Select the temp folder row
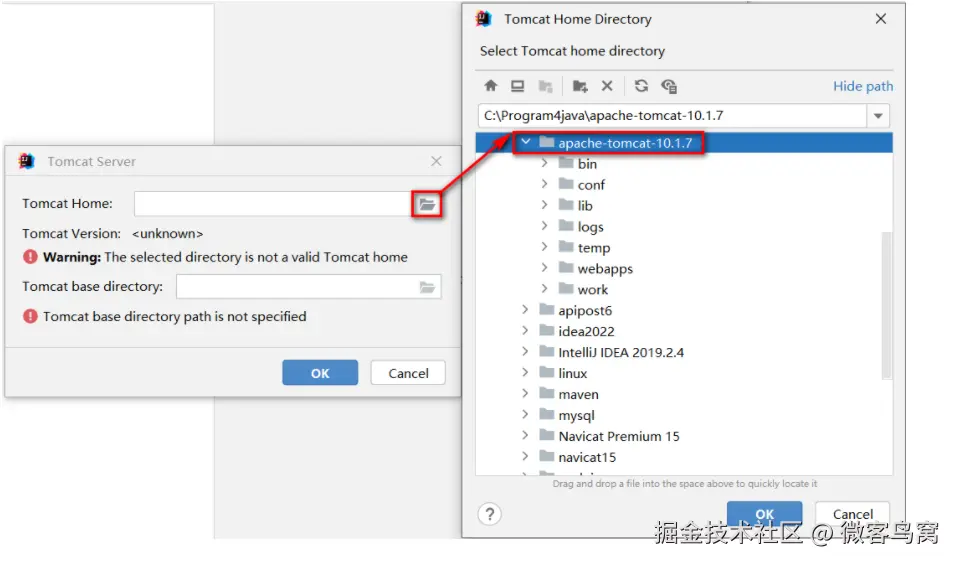The image size is (957, 564). (x=684, y=247)
